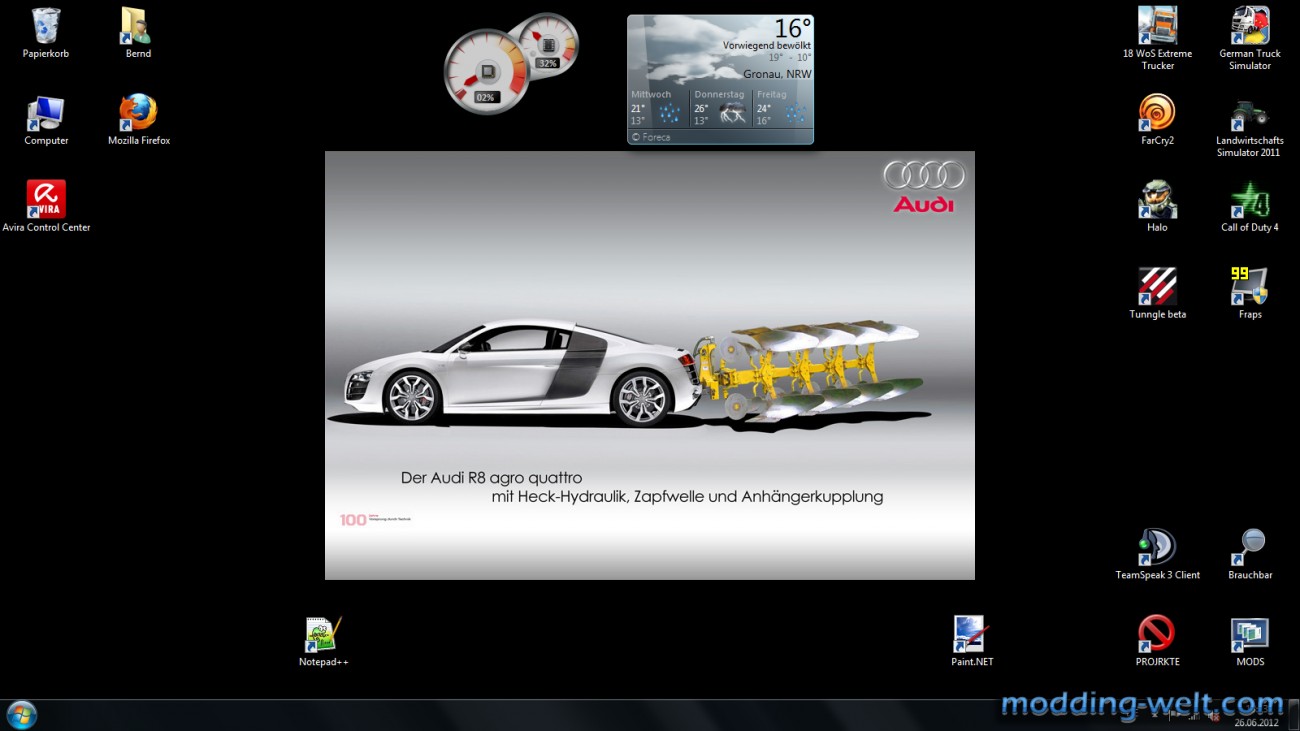The image size is (1300, 731).
Task: Open the Tunngle beta shortcut
Action: [1157, 293]
